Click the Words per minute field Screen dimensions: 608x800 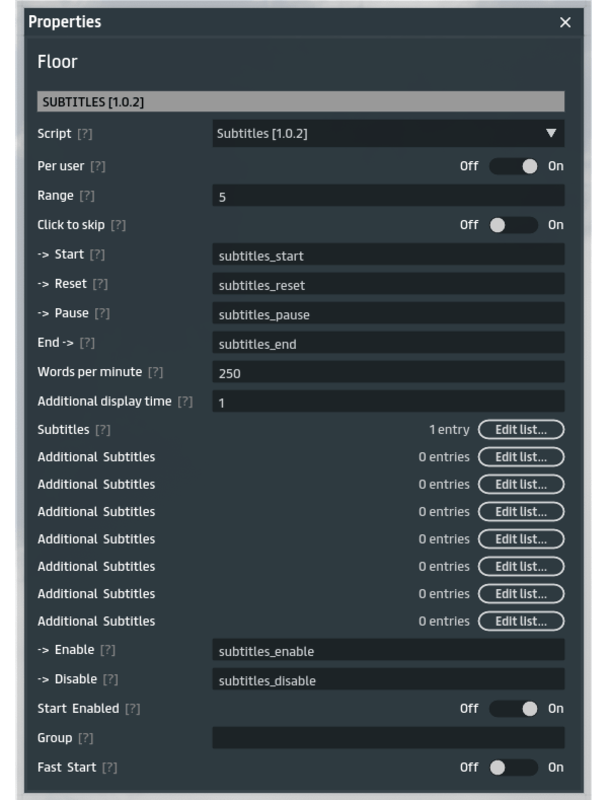click(388, 373)
